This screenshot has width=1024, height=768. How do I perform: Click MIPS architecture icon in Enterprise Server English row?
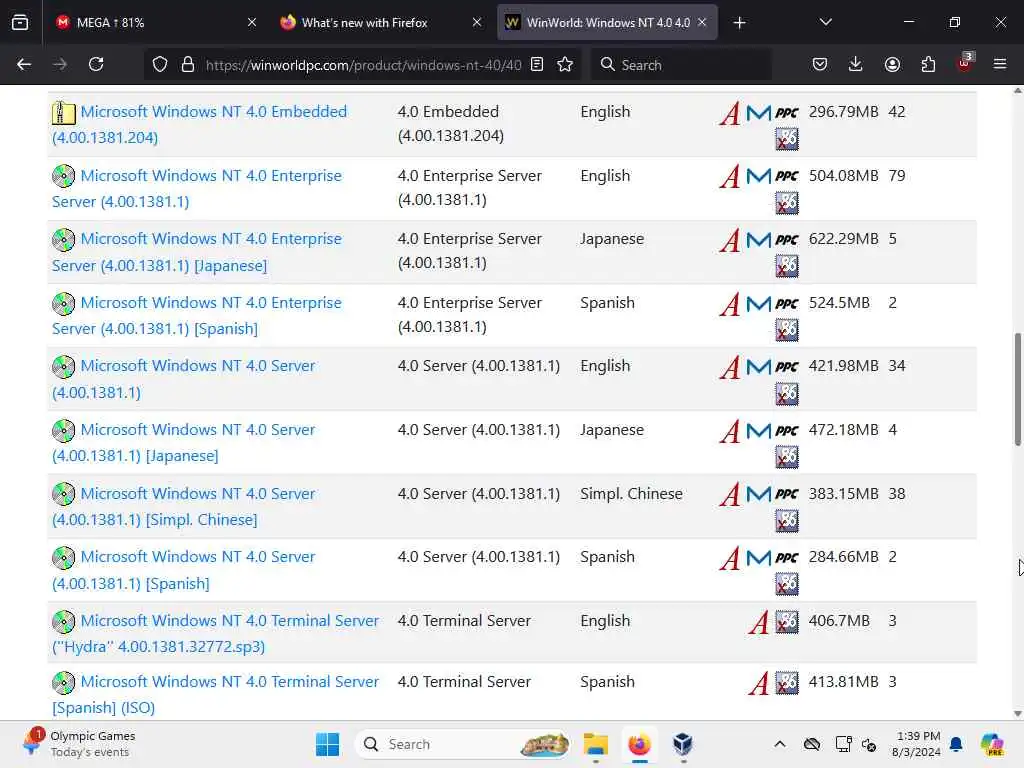(x=758, y=176)
